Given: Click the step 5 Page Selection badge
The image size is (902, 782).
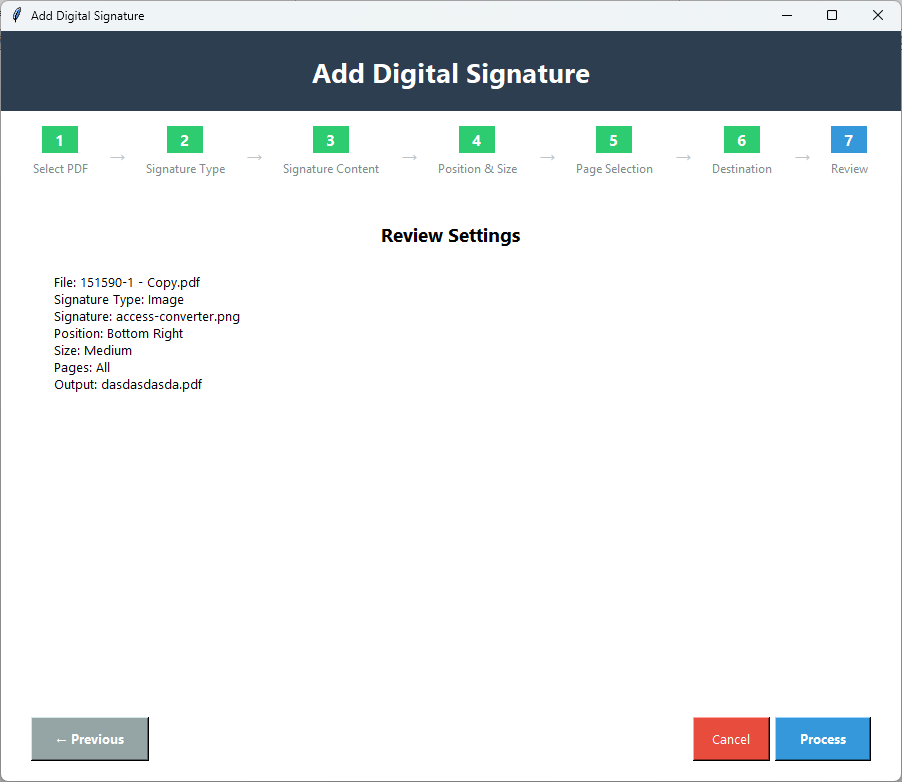Looking at the screenshot, I should pos(613,140).
